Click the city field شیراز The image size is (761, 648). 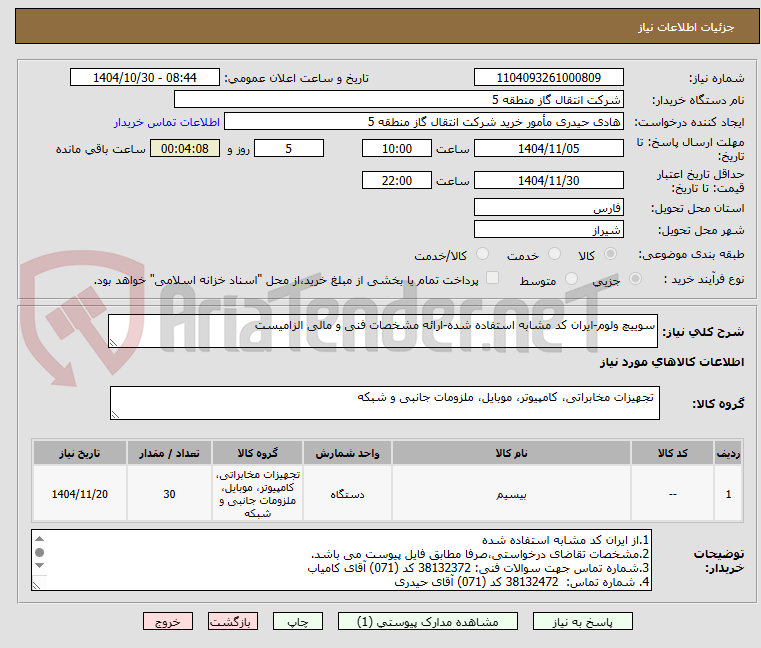pos(548,229)
